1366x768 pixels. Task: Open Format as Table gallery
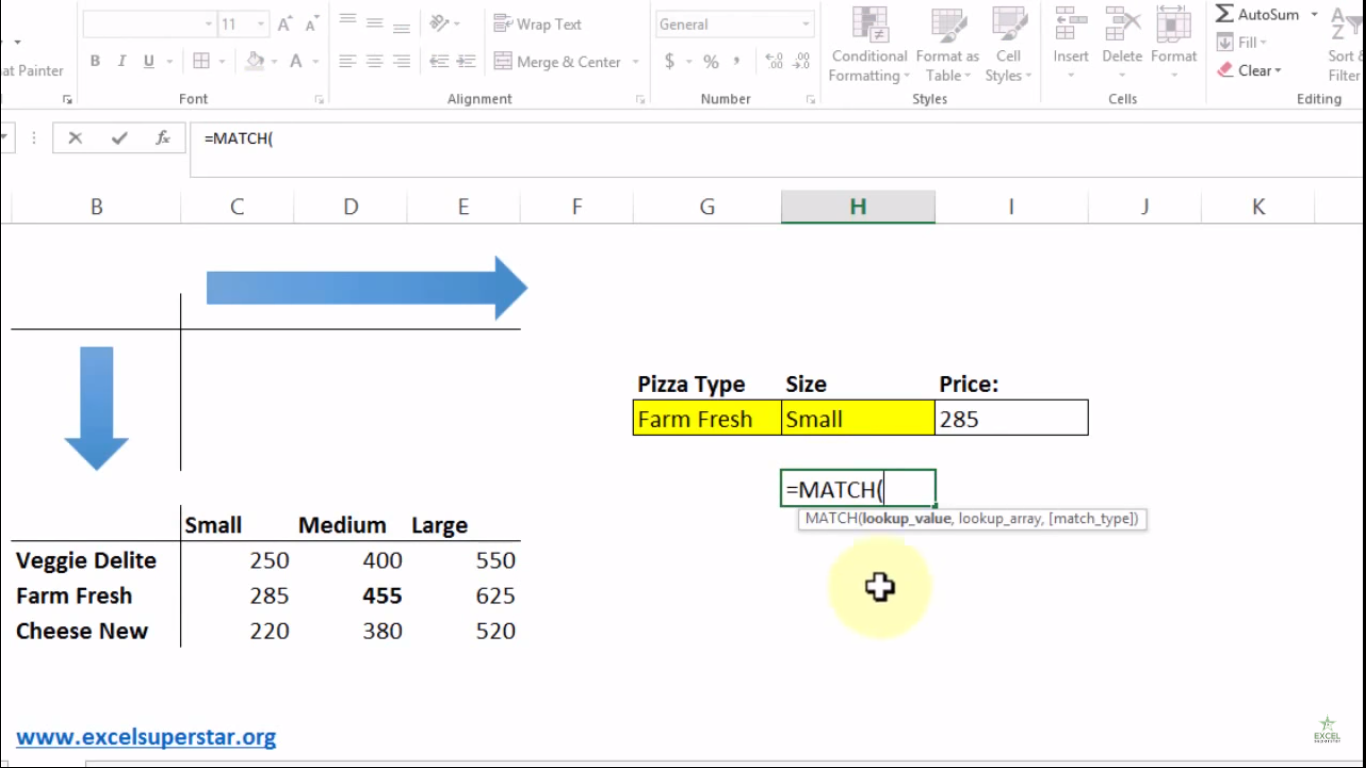point(947,45)
